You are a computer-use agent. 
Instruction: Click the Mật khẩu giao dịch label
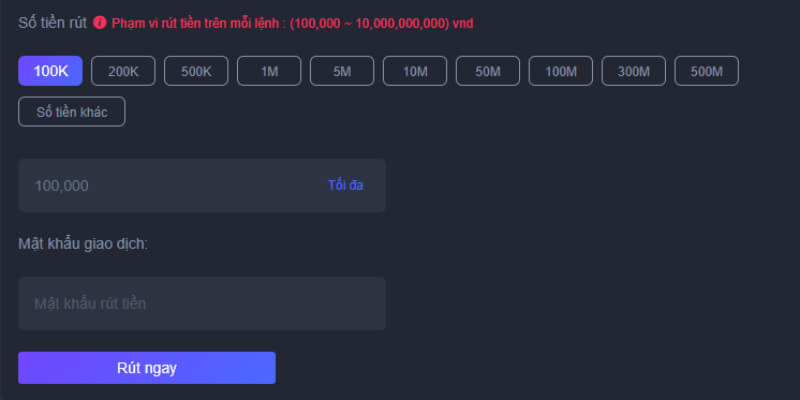(x=83, y=244)
